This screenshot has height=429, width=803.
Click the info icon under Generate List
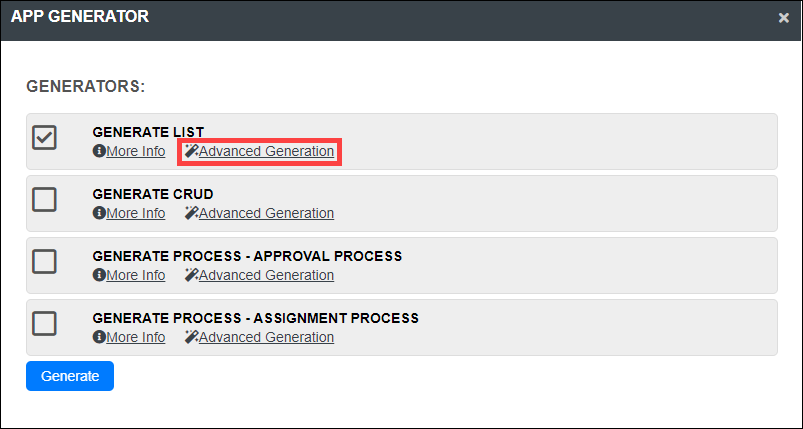tap(99, 152)
